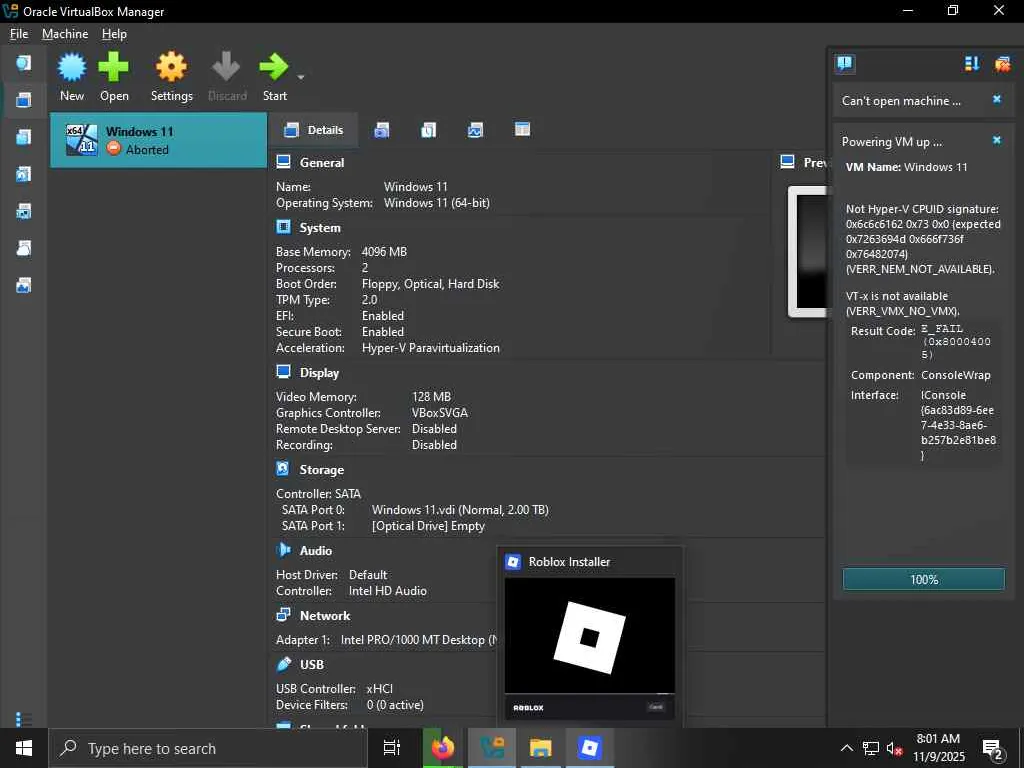
Task: Open Task View in the taskbar
Action: pos(392,748)
